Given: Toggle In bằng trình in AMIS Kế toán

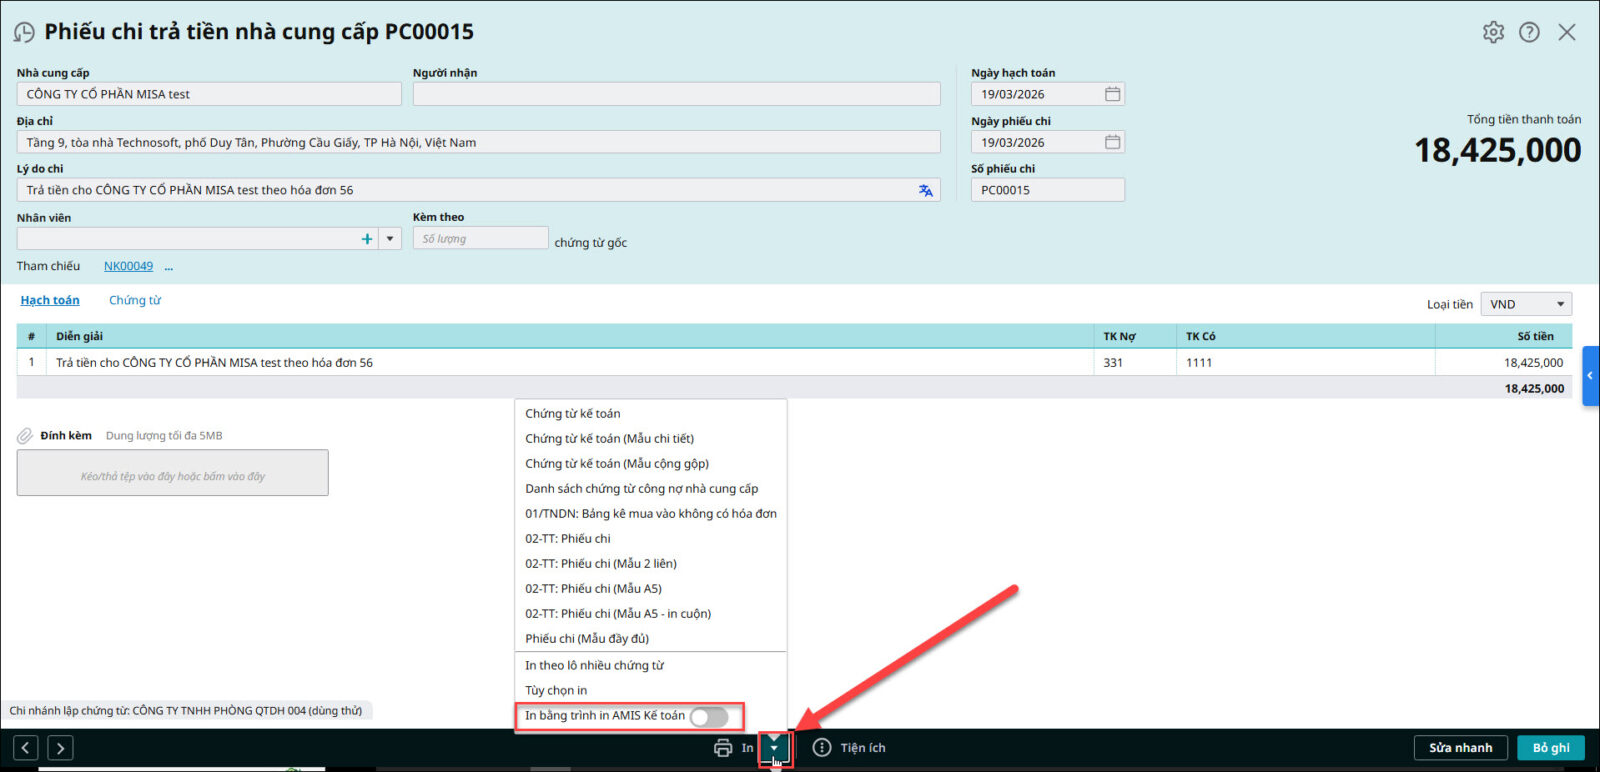Looking at the screenshot, I should click(x=709, y=717).
